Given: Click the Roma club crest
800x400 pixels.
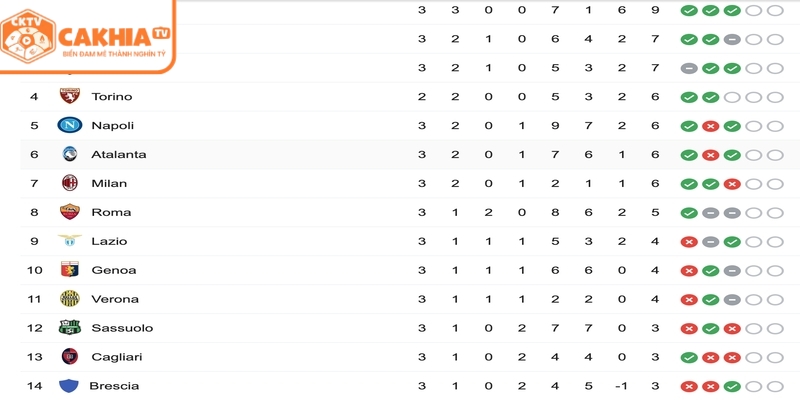Looking at the screenshot, I should pyautogui.click(x=69, y=212).
